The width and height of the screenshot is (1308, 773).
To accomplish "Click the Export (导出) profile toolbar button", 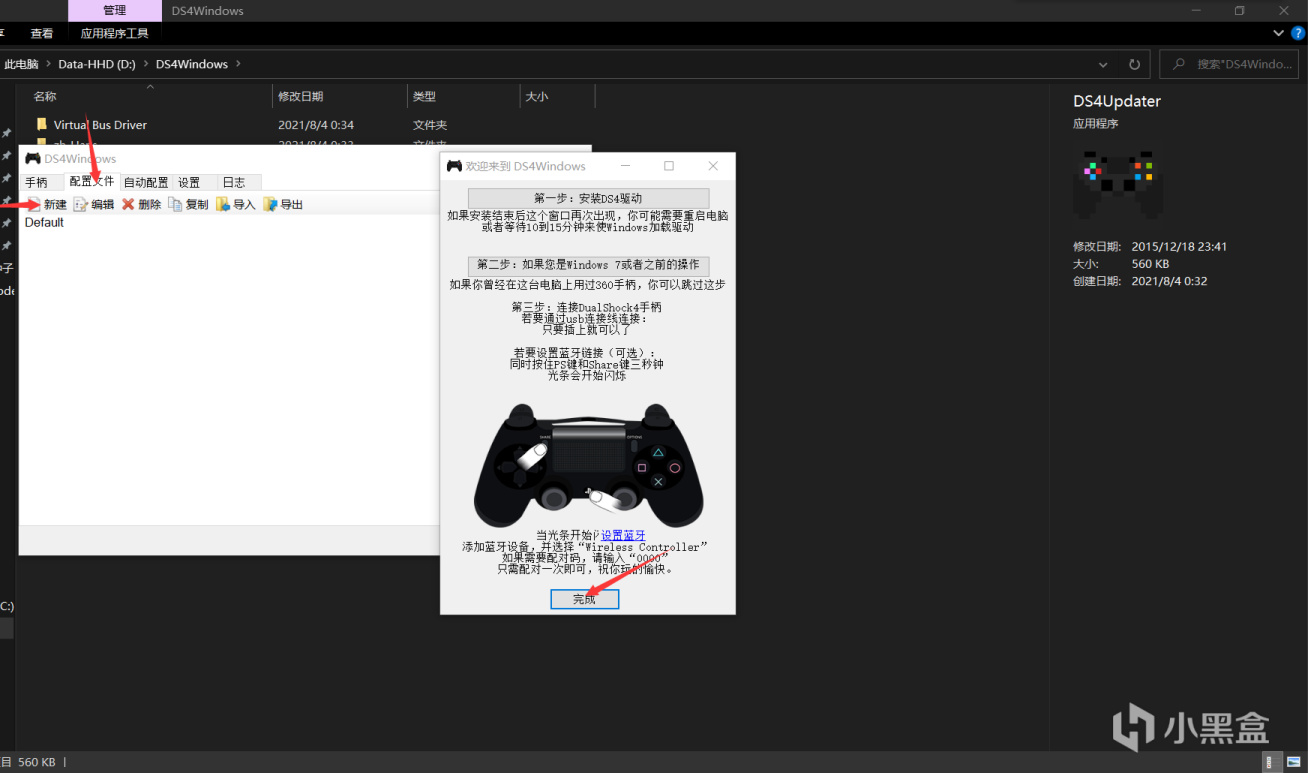I will (283, 205).
